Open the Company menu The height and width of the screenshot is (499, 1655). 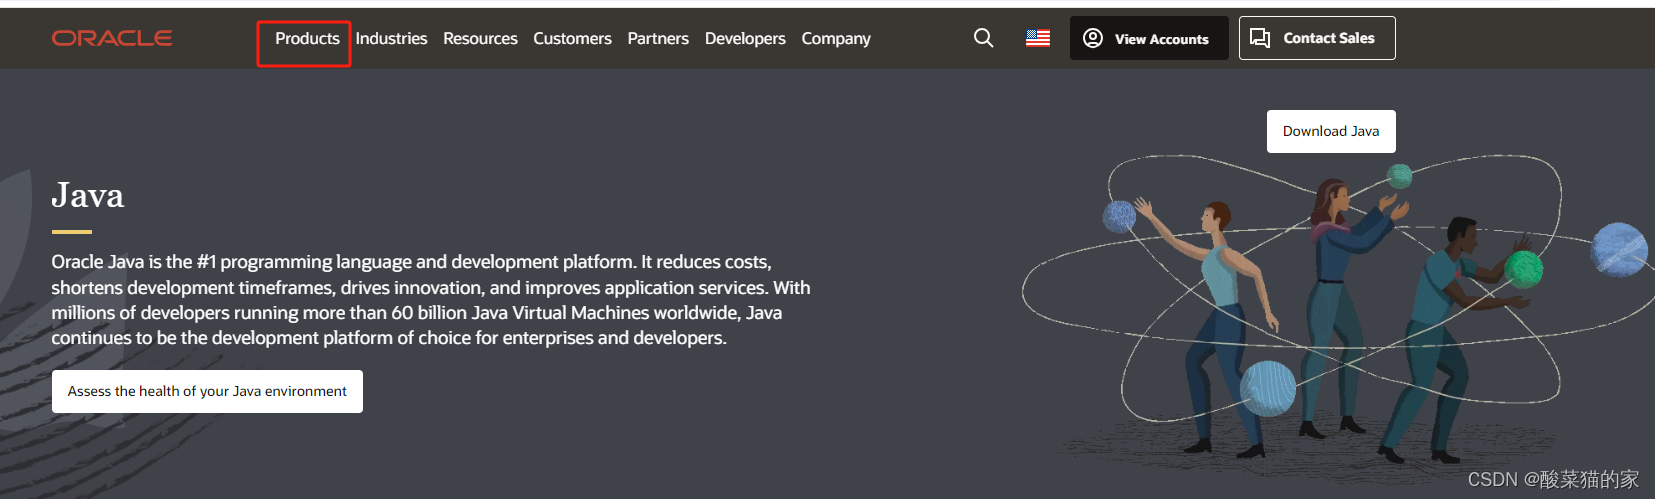coord(836,38)
